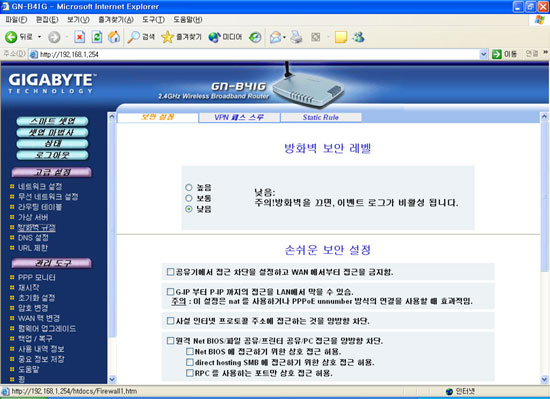Click the 로그아웃 (Logout) button

[x=52, y=155]
